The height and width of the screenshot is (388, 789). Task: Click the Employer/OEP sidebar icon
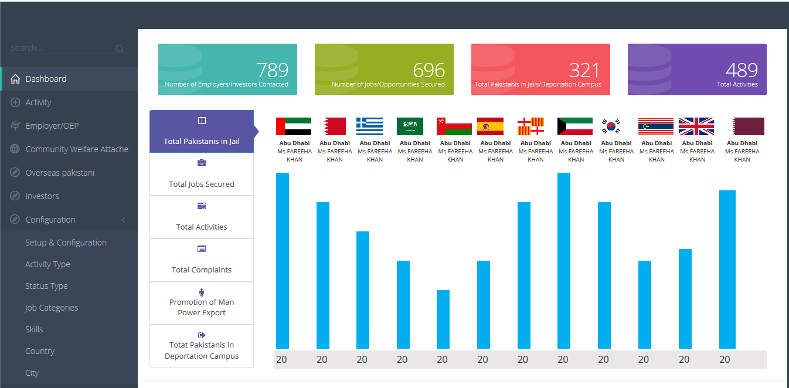tap(15, 126)
